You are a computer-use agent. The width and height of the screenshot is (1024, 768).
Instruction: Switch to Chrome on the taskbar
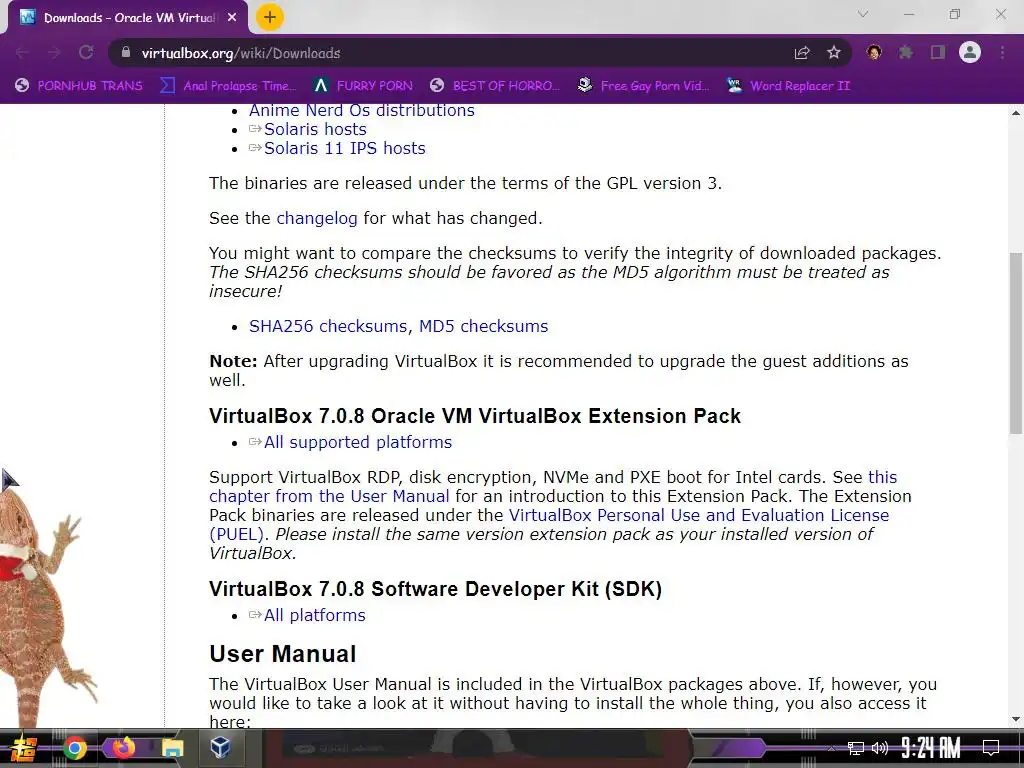click(74, 748)
